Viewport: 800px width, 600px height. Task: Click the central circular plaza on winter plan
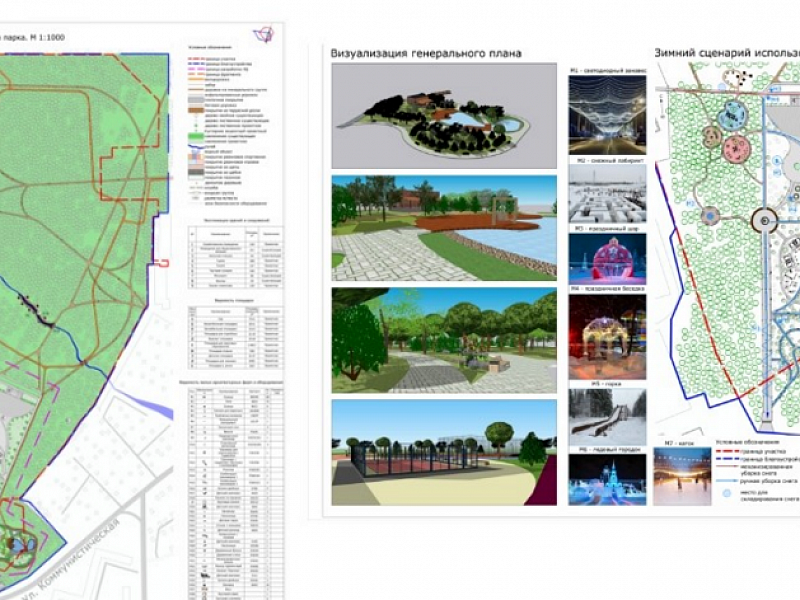763,221
